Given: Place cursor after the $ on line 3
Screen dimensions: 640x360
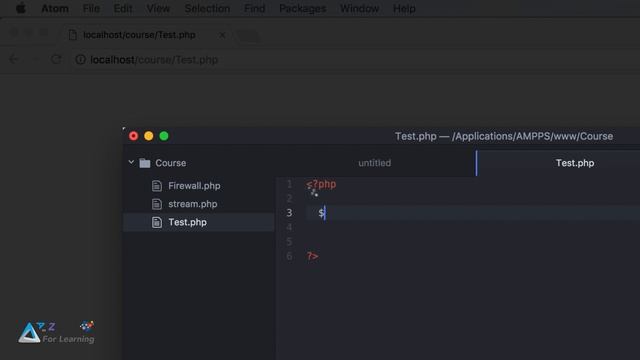Looking at the screenshot, I should point(325,213).
